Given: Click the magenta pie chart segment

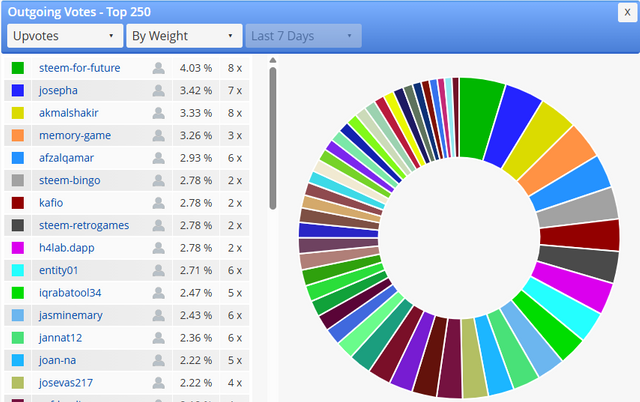Looking at the screenshot, I should click(571, 287).
